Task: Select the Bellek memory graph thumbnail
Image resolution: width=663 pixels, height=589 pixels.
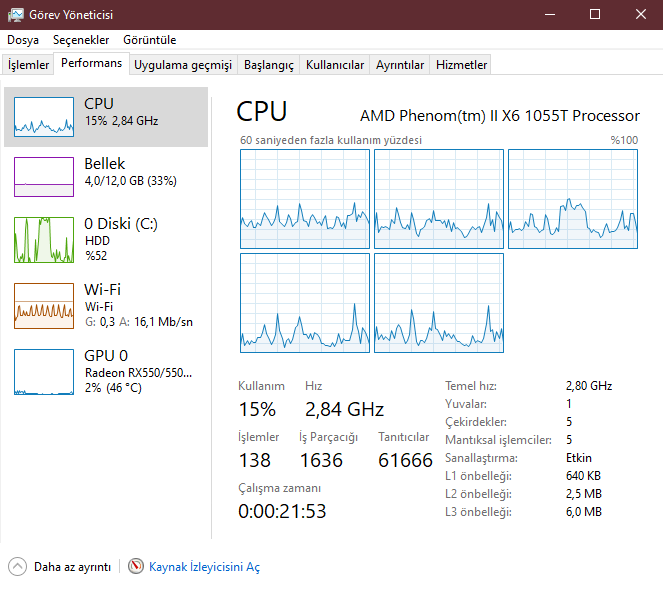Action: tap(44, 177)
